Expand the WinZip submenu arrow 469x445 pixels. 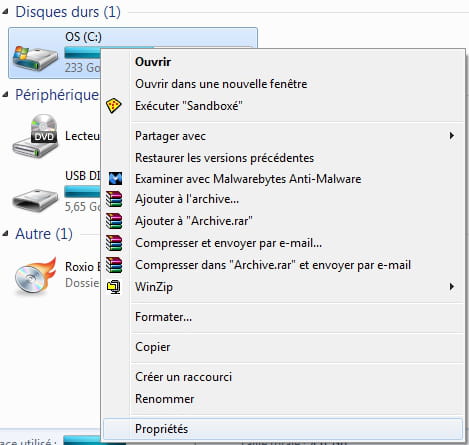coord(452,287)
